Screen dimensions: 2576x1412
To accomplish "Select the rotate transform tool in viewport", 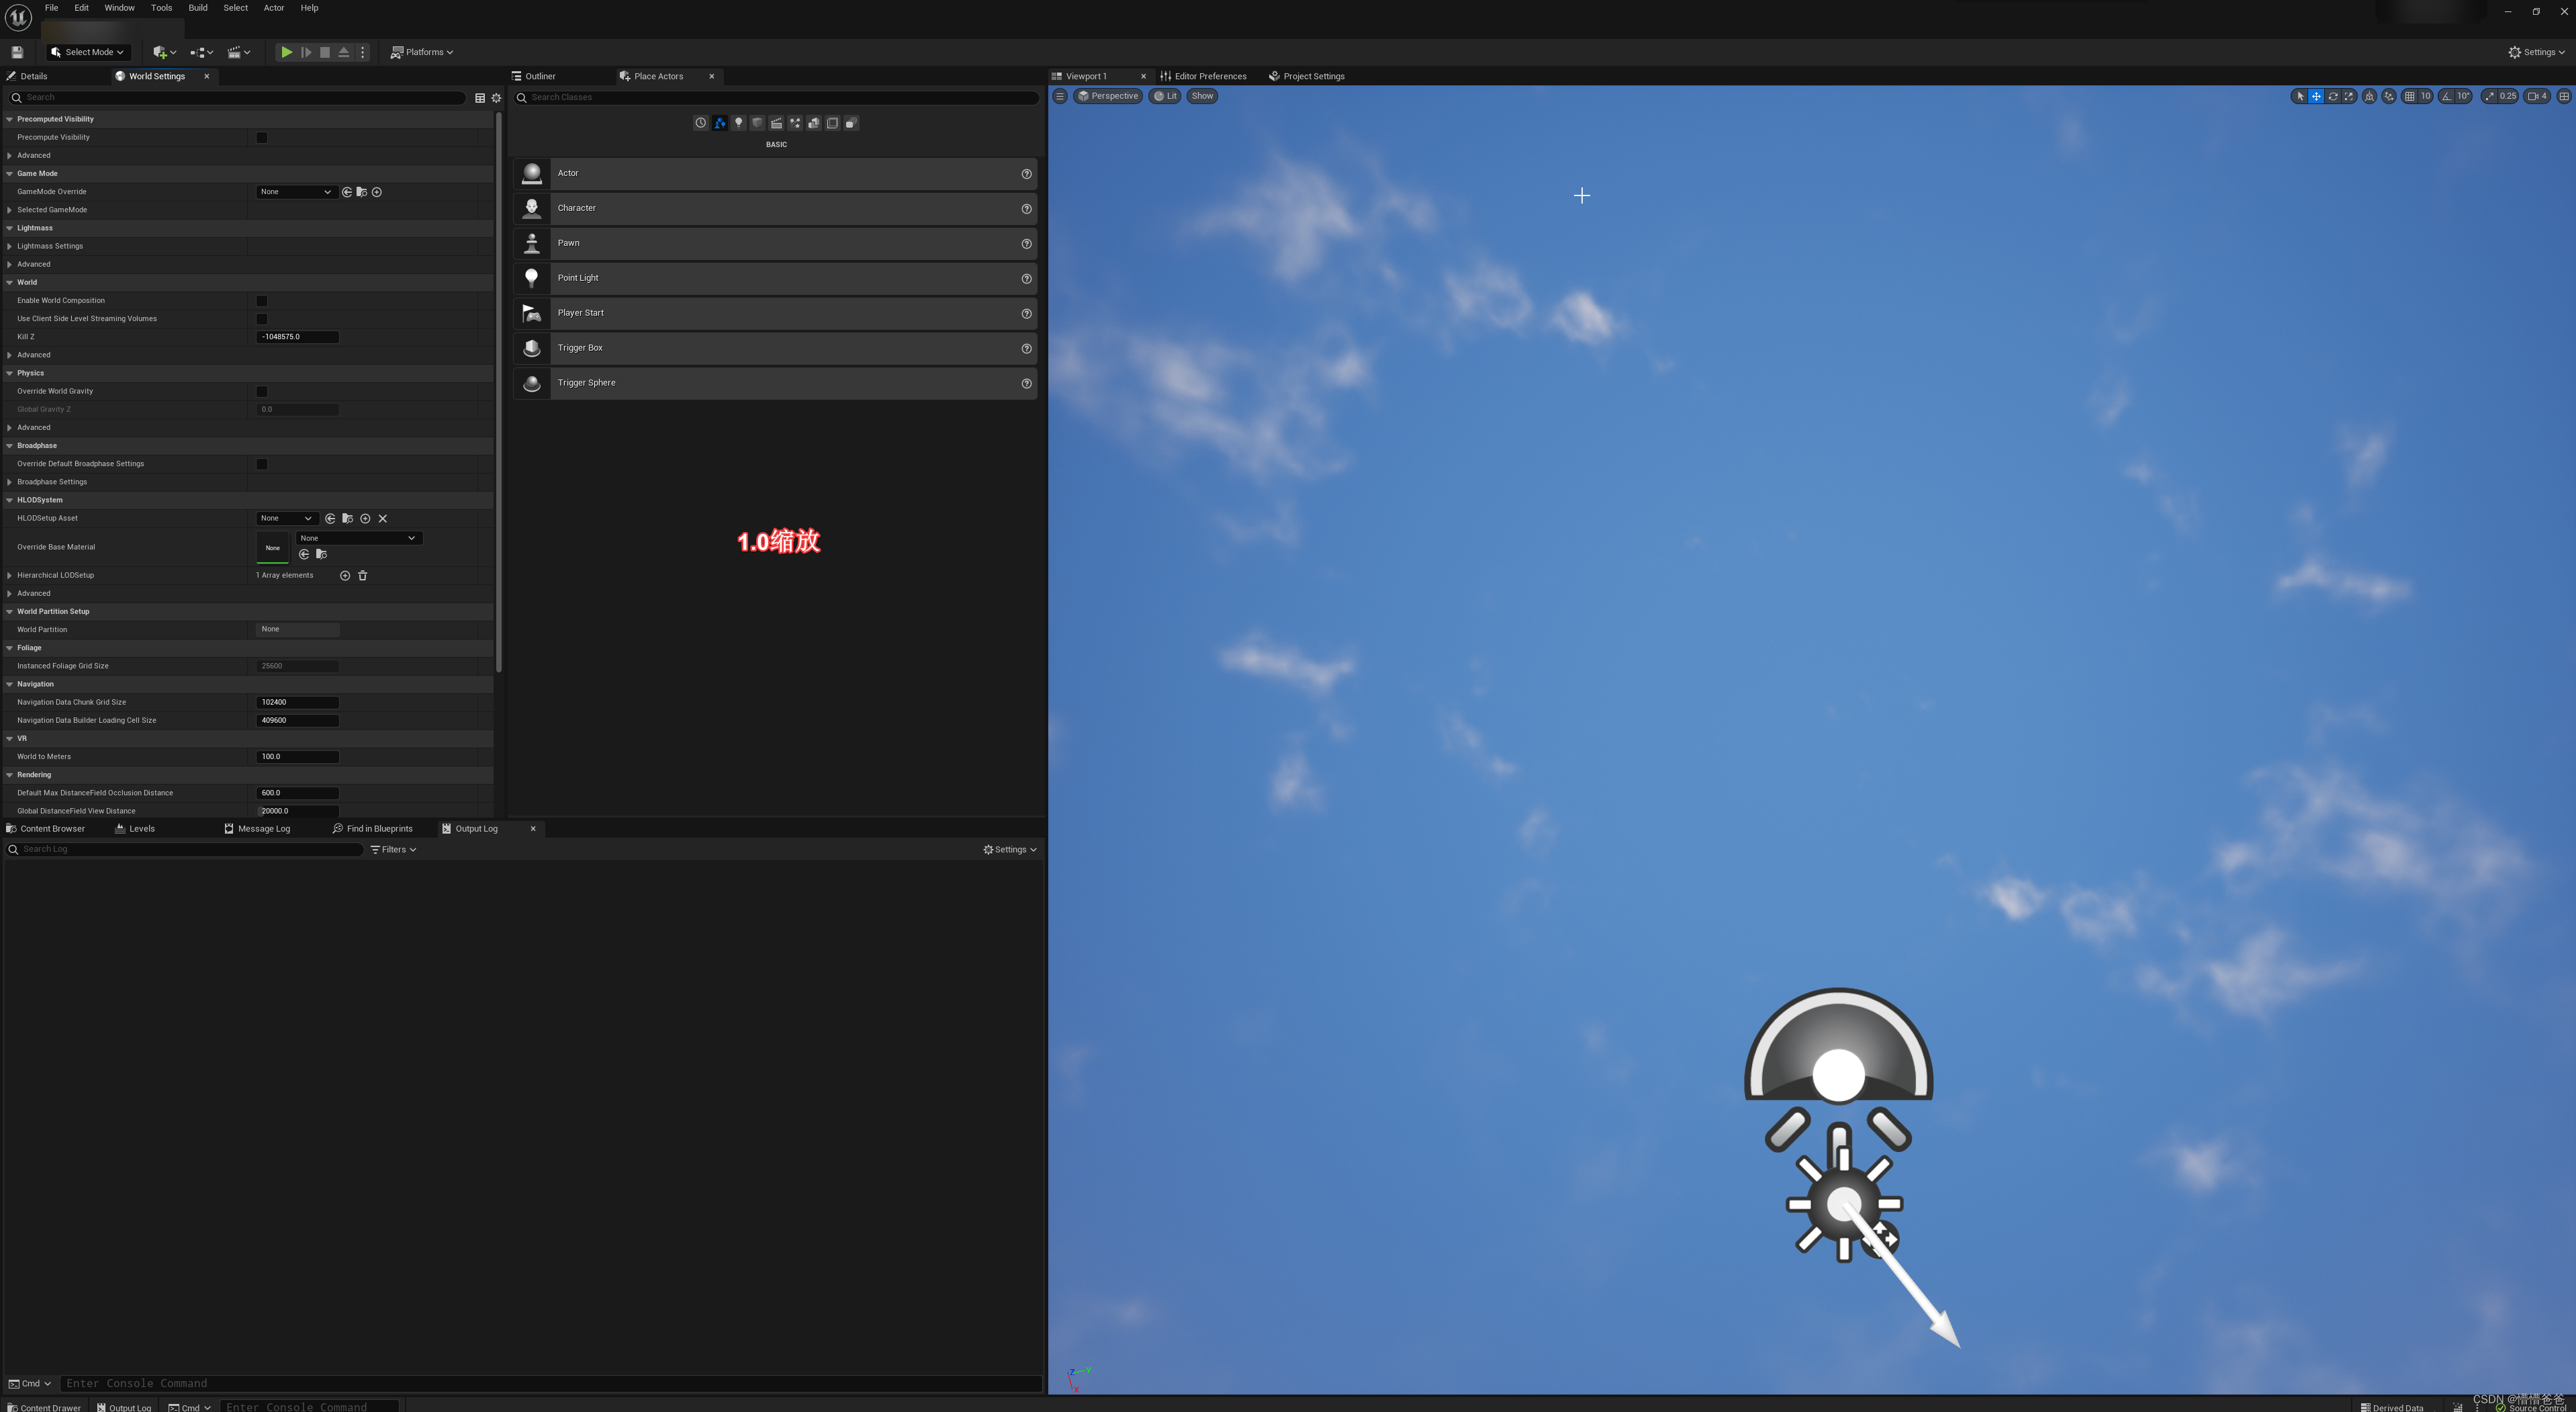I will 2332,96.
